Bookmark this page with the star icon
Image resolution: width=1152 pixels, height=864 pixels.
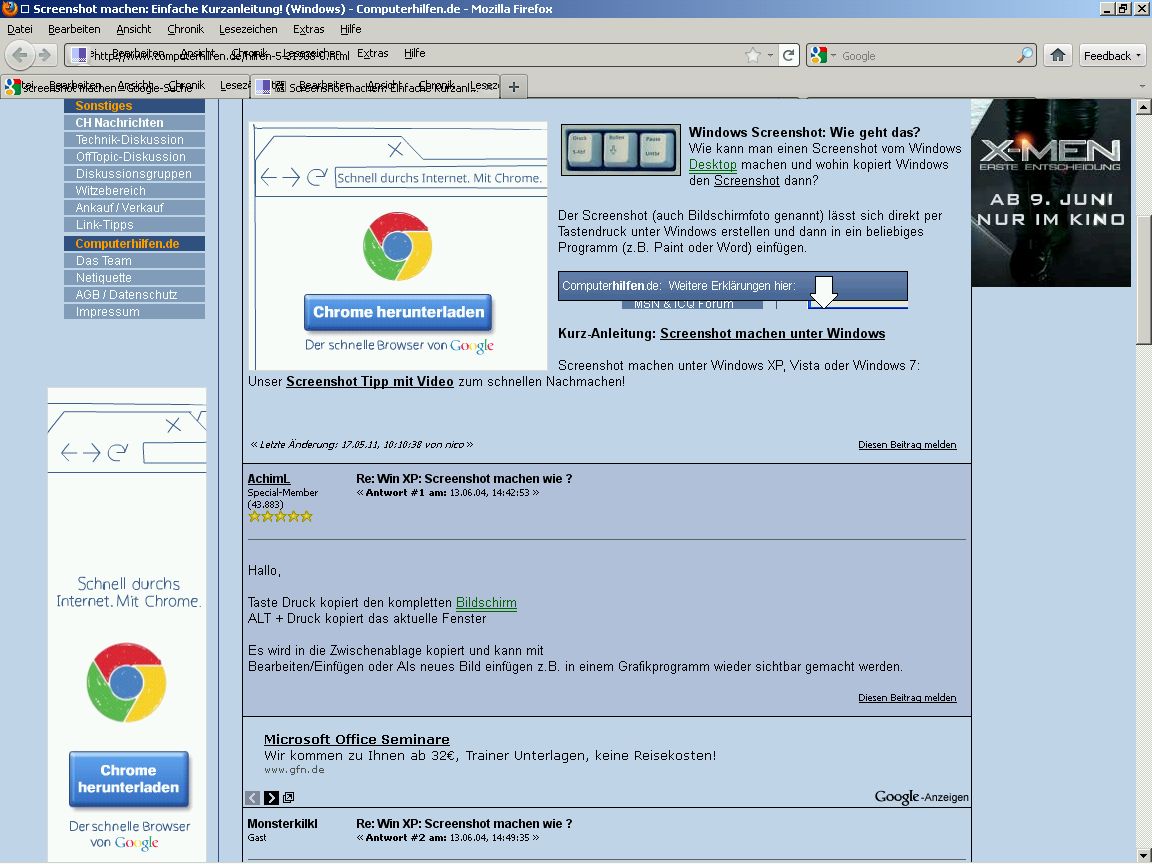752,55
